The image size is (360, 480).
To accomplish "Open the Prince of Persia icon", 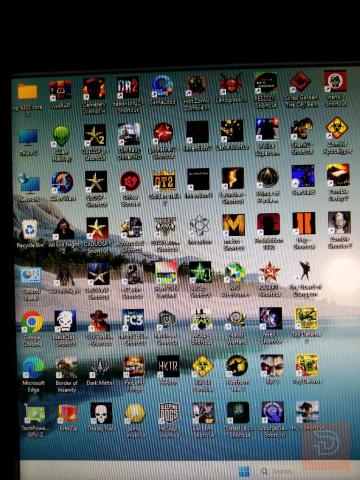I will tap(268, 178).
